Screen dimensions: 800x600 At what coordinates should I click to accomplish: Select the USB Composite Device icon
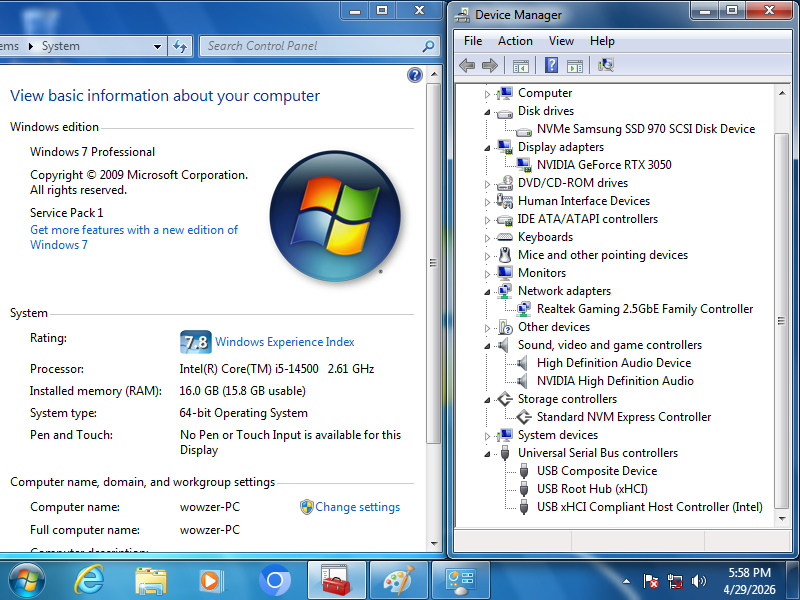(x=524, y=470)
